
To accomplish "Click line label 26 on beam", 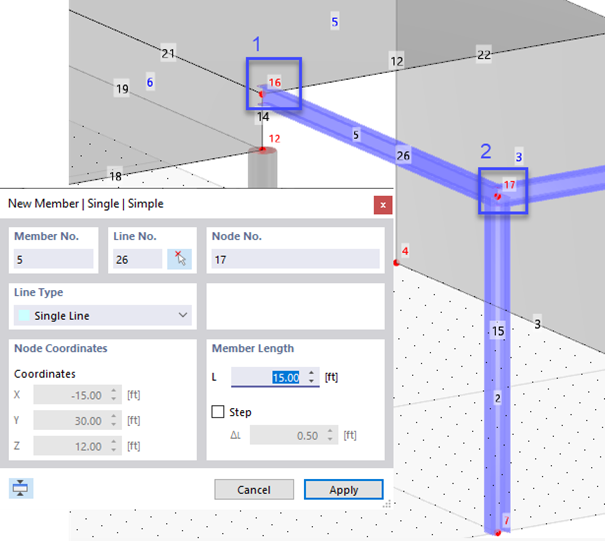I will (403, 156).
